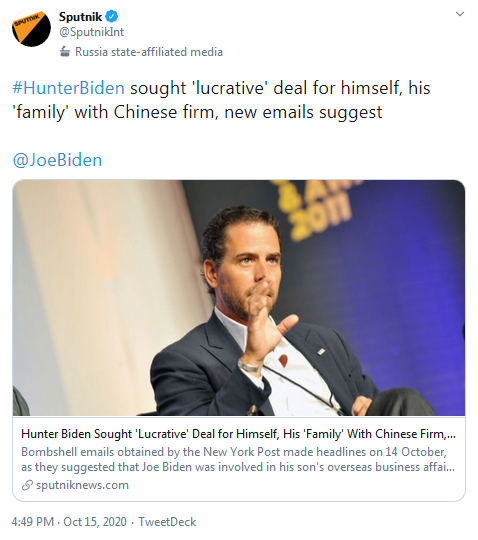Click the Sputnik display name
Image resolution: width=478 pixels, height=540 pixels.
pos(81,16)
